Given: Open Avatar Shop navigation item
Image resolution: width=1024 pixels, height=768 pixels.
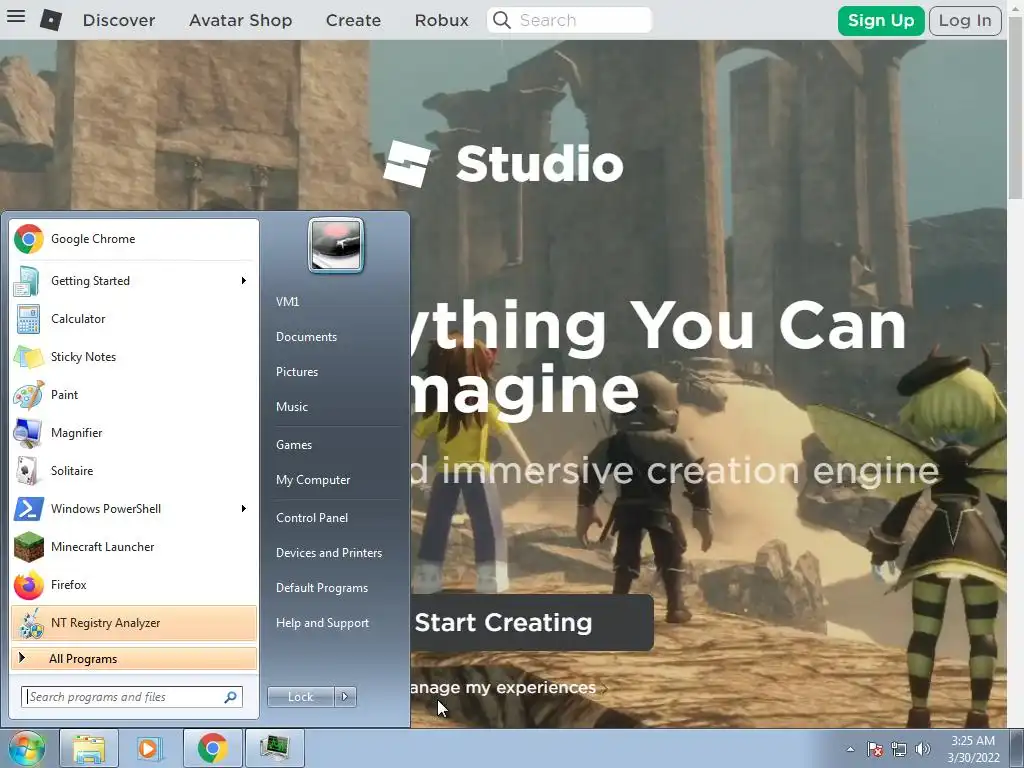Looking at the screenshot, I should coord(240,20).
